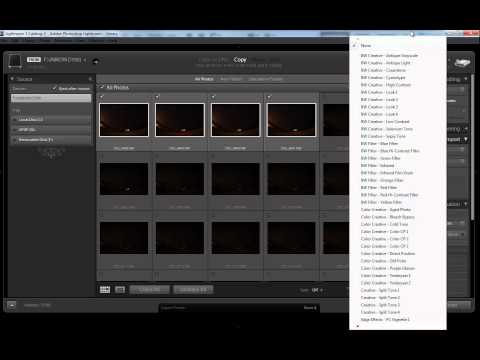
Task: Select first photo thumbnail in top row
Action: 124,120
